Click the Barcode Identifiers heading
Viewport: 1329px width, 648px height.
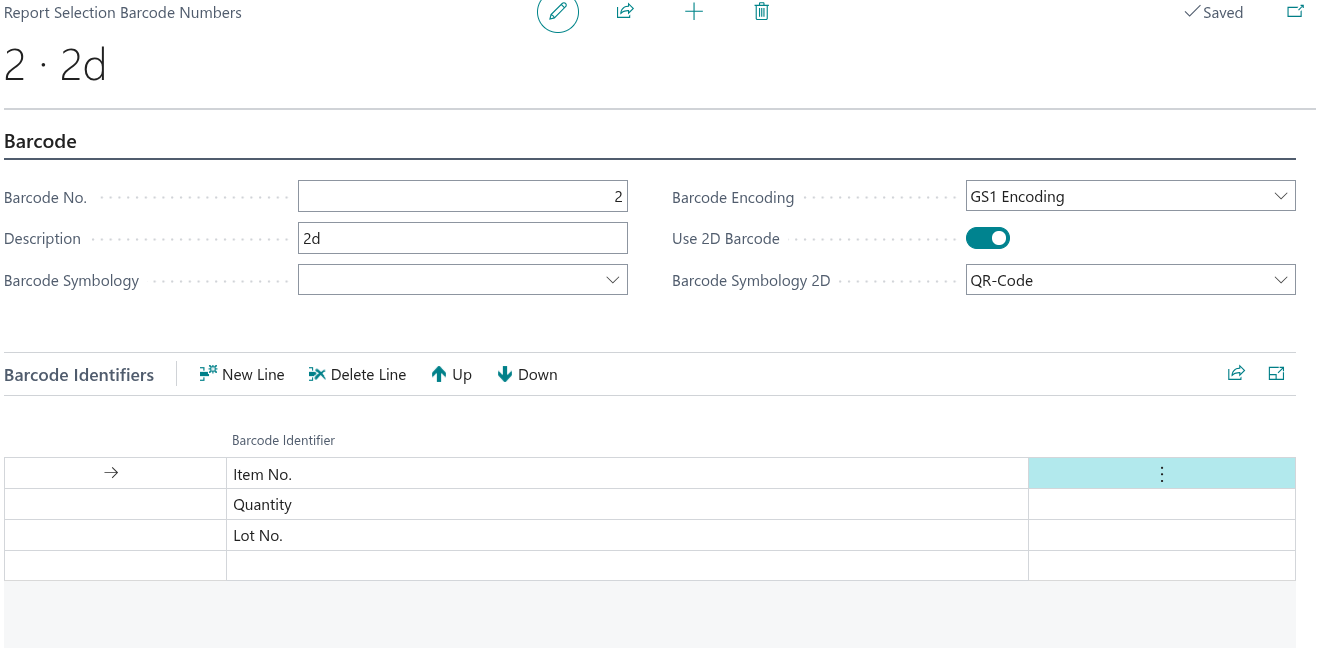pos(79,375)
